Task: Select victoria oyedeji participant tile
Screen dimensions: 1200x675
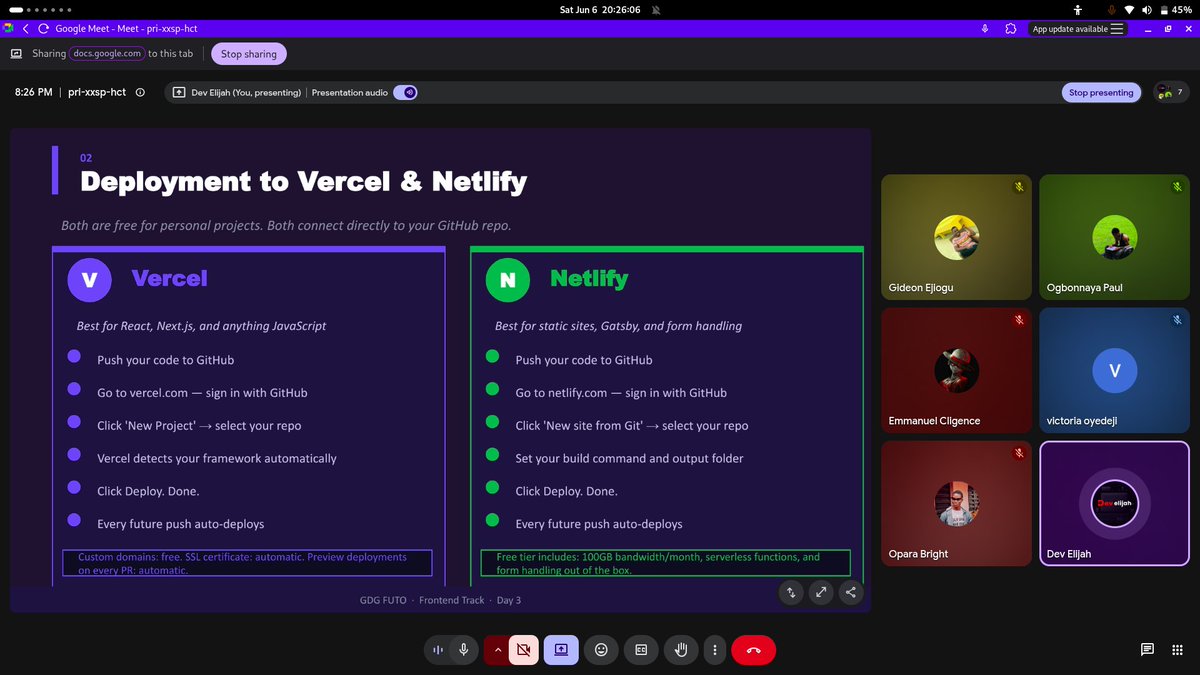Action: [x=1114, y=370]
